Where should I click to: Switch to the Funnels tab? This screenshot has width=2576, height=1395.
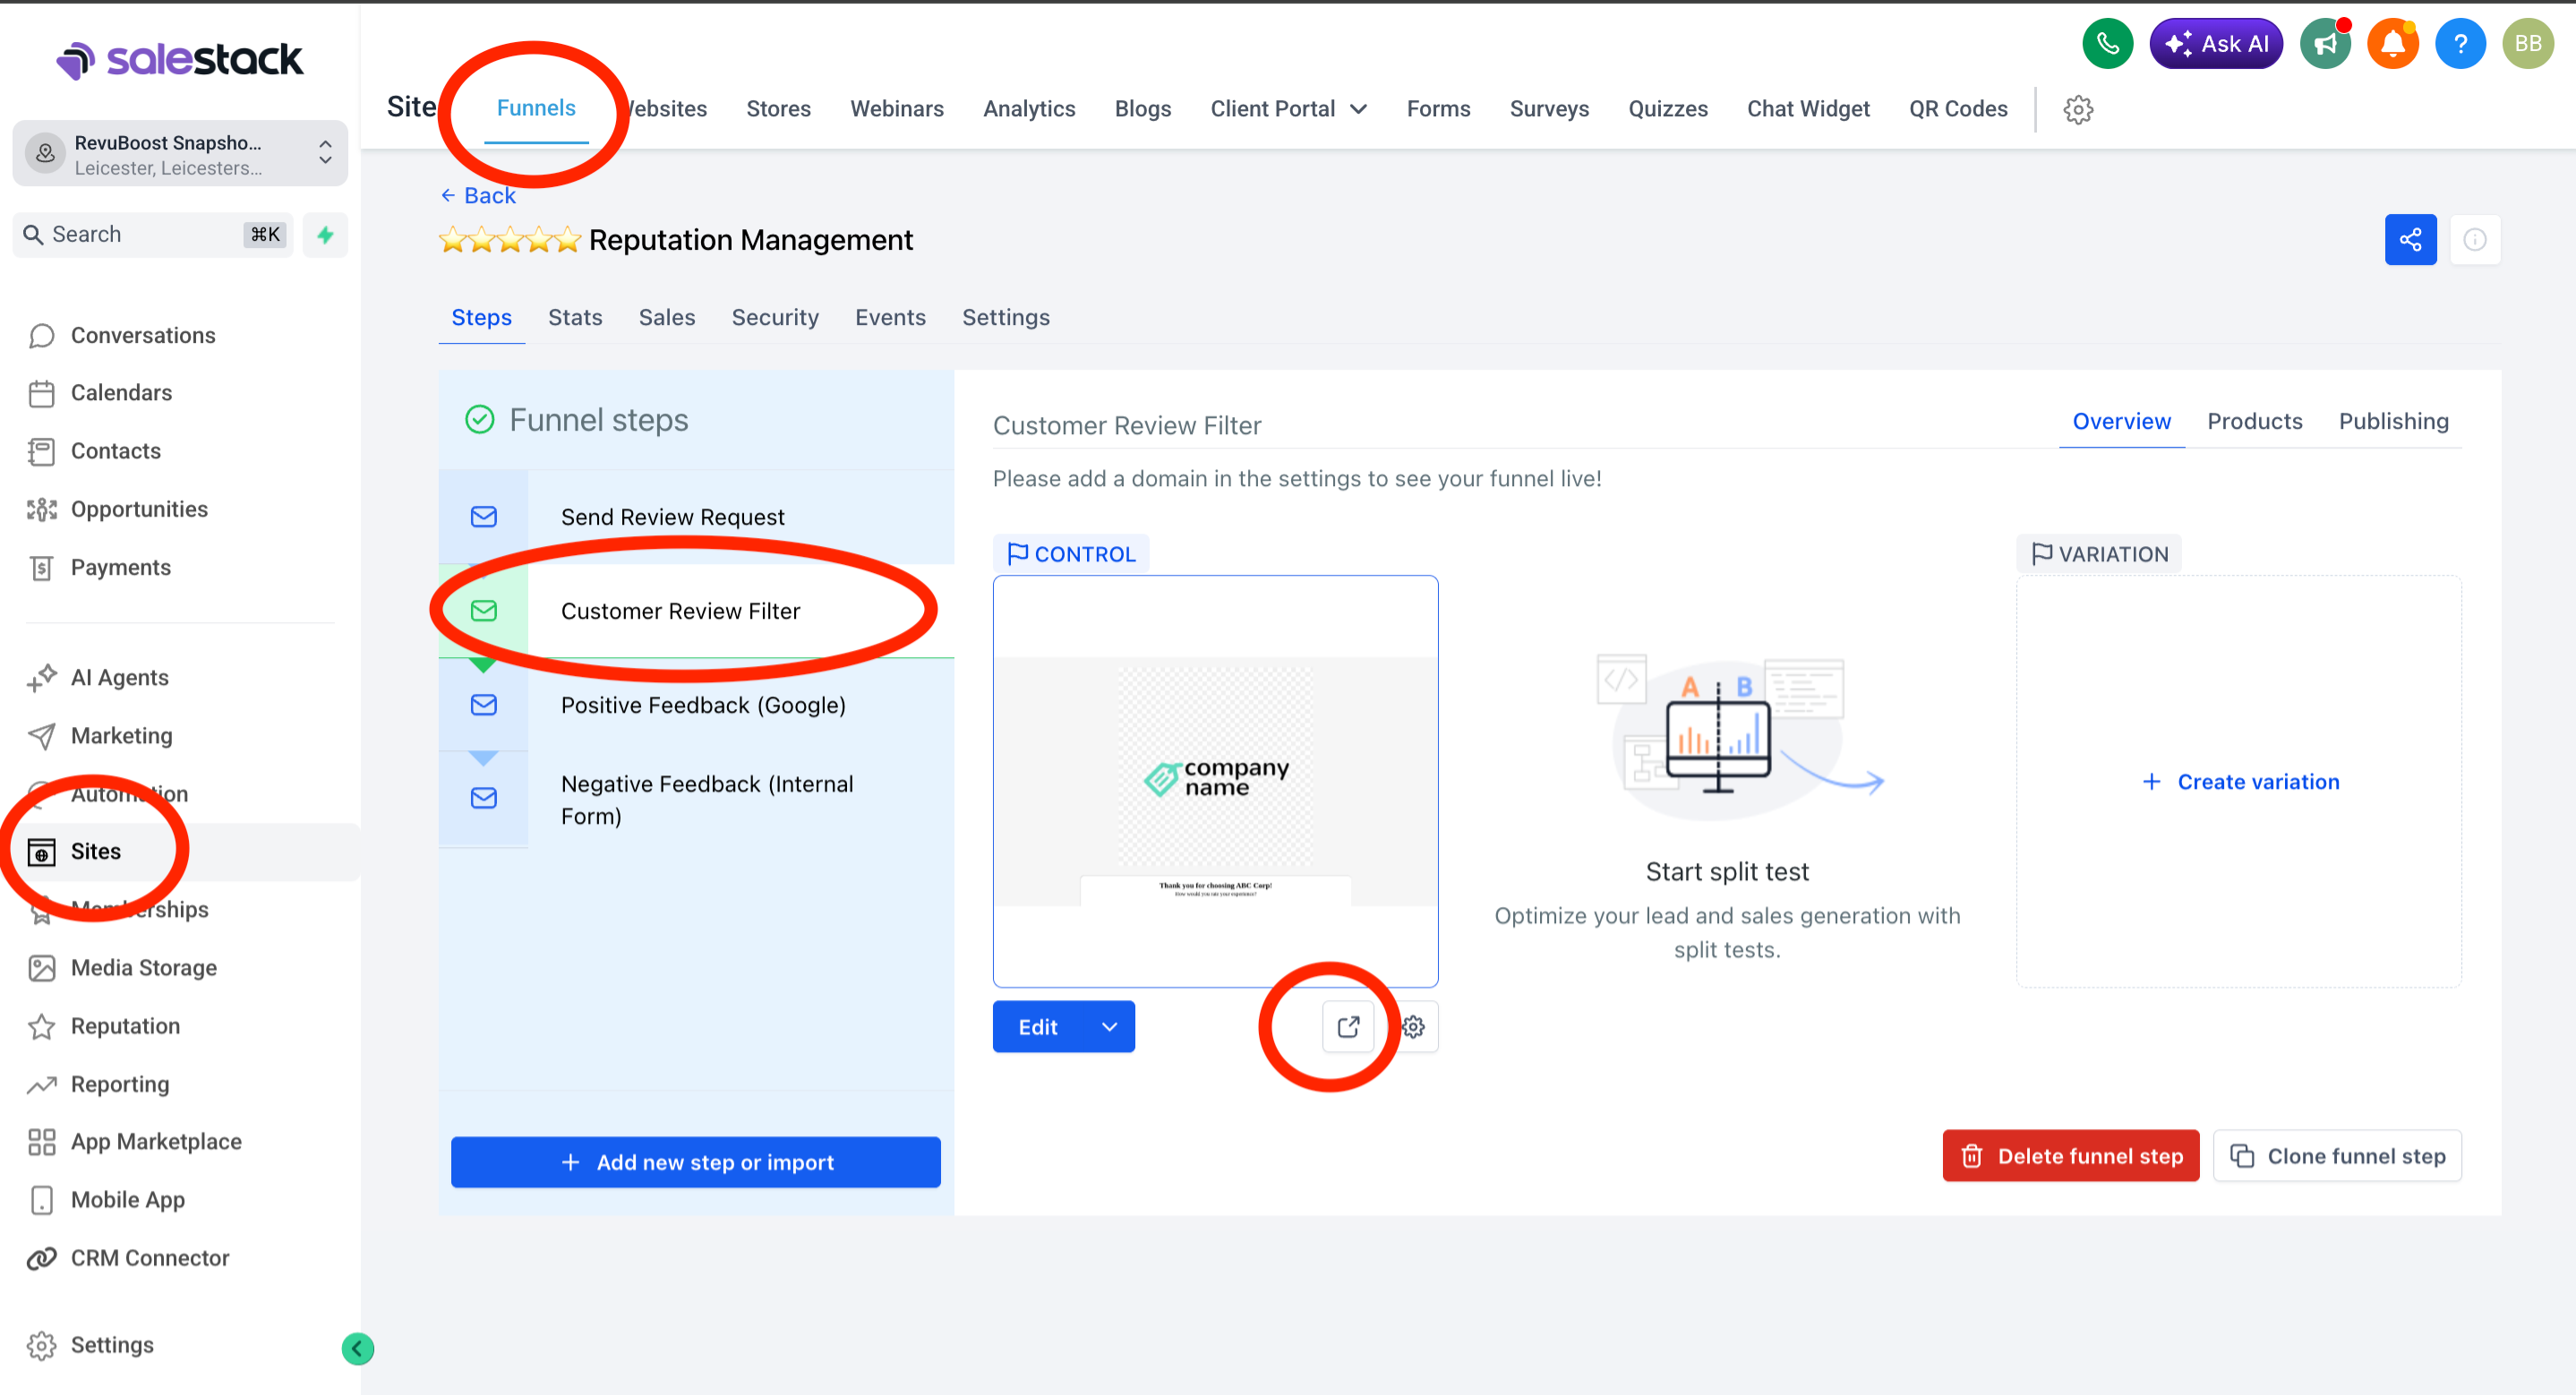click(x=536, y=108)
